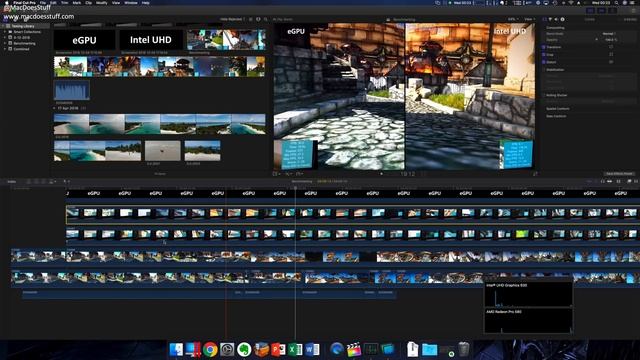This screenshot has height=360, width=640.
Task: Click the Intel UHD Graphics 630 graph
Action: pyautogui.click(x=528, y=294)
